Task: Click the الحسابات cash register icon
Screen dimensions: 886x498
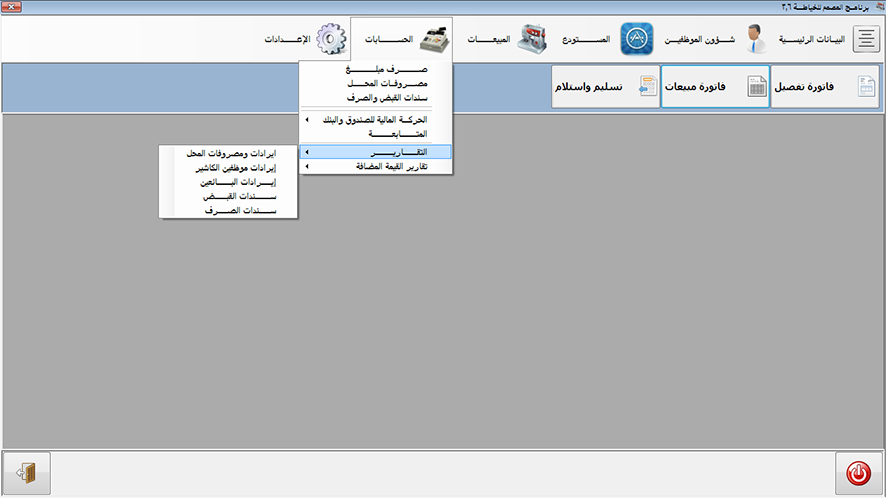Action: (x=433, y=40)
